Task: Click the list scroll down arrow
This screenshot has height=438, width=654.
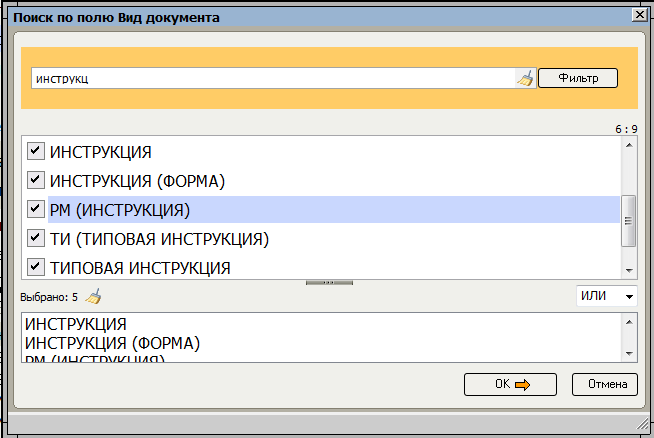Action: [629, 271]
